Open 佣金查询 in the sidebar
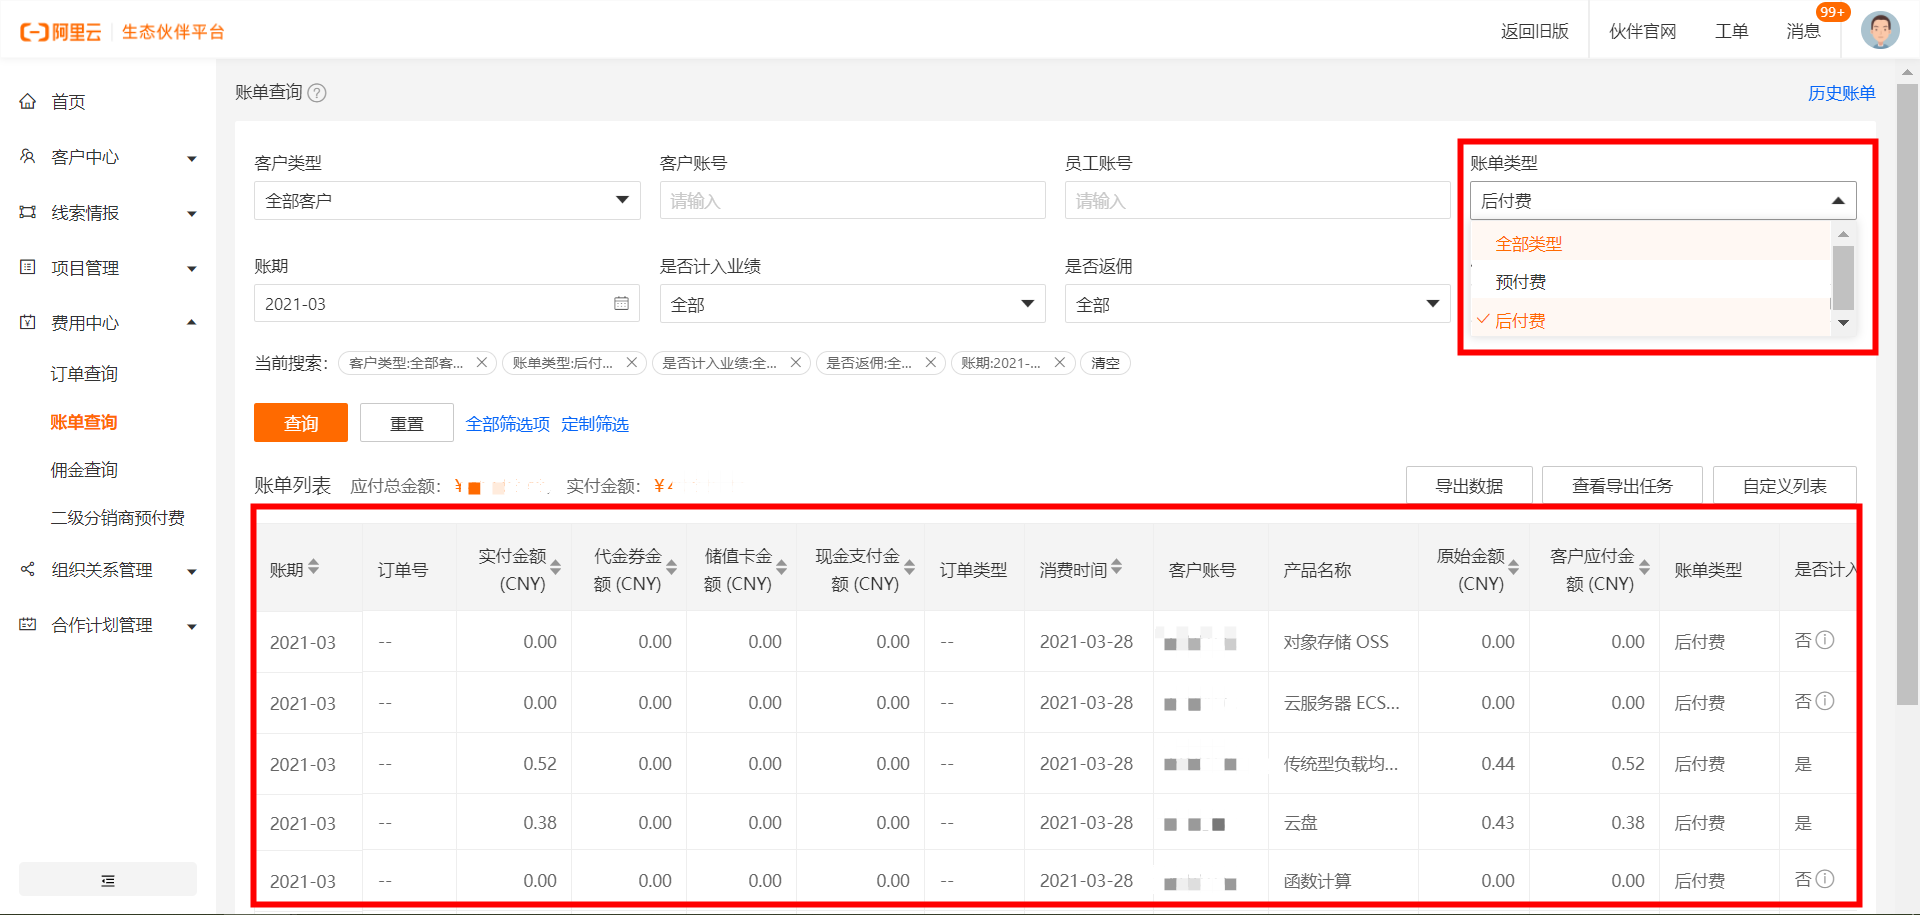This screenshot has width=1920, height=915. tap(84, 470)
